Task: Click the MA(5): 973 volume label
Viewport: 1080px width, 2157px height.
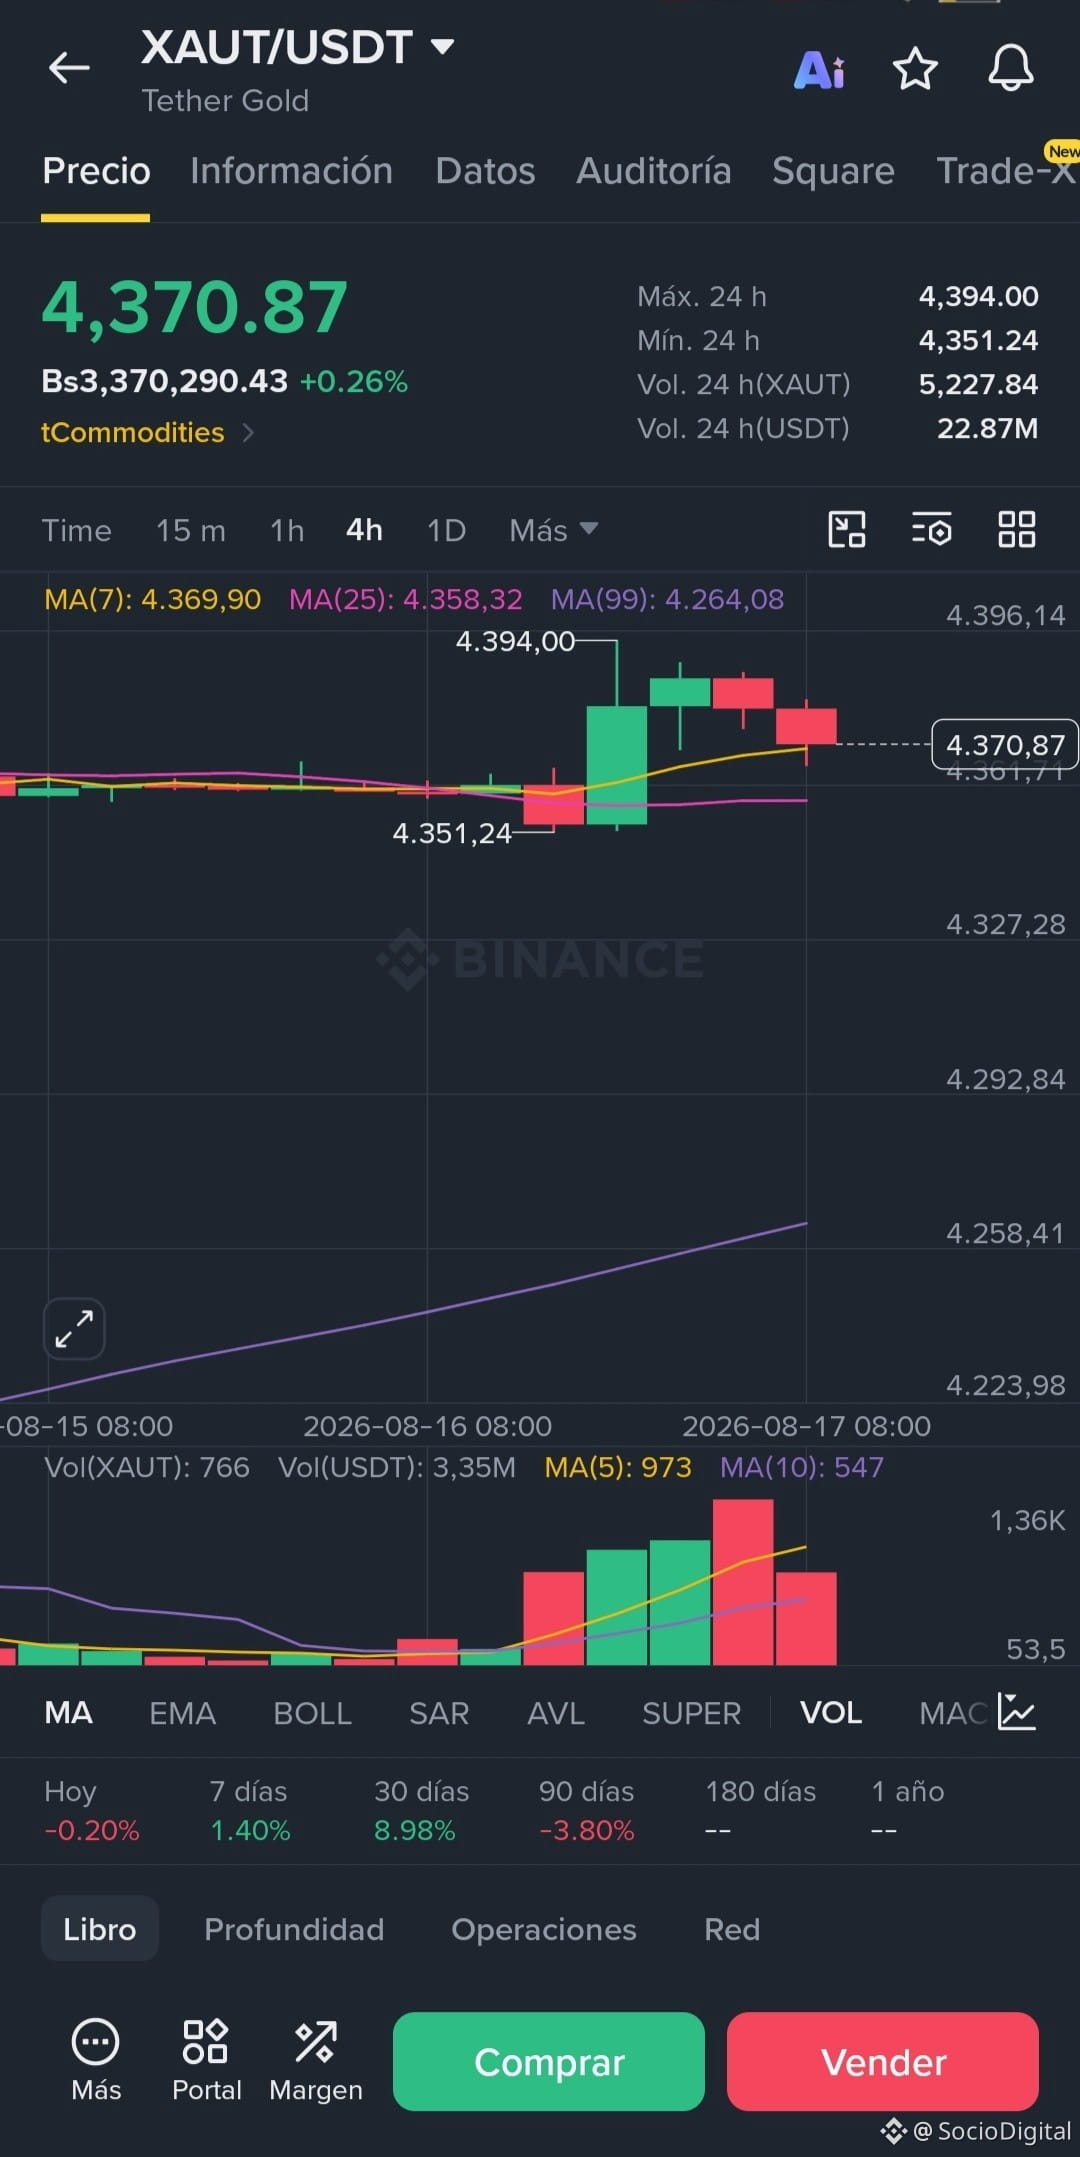Action: pyautogui.click(x=618, y=1467)
